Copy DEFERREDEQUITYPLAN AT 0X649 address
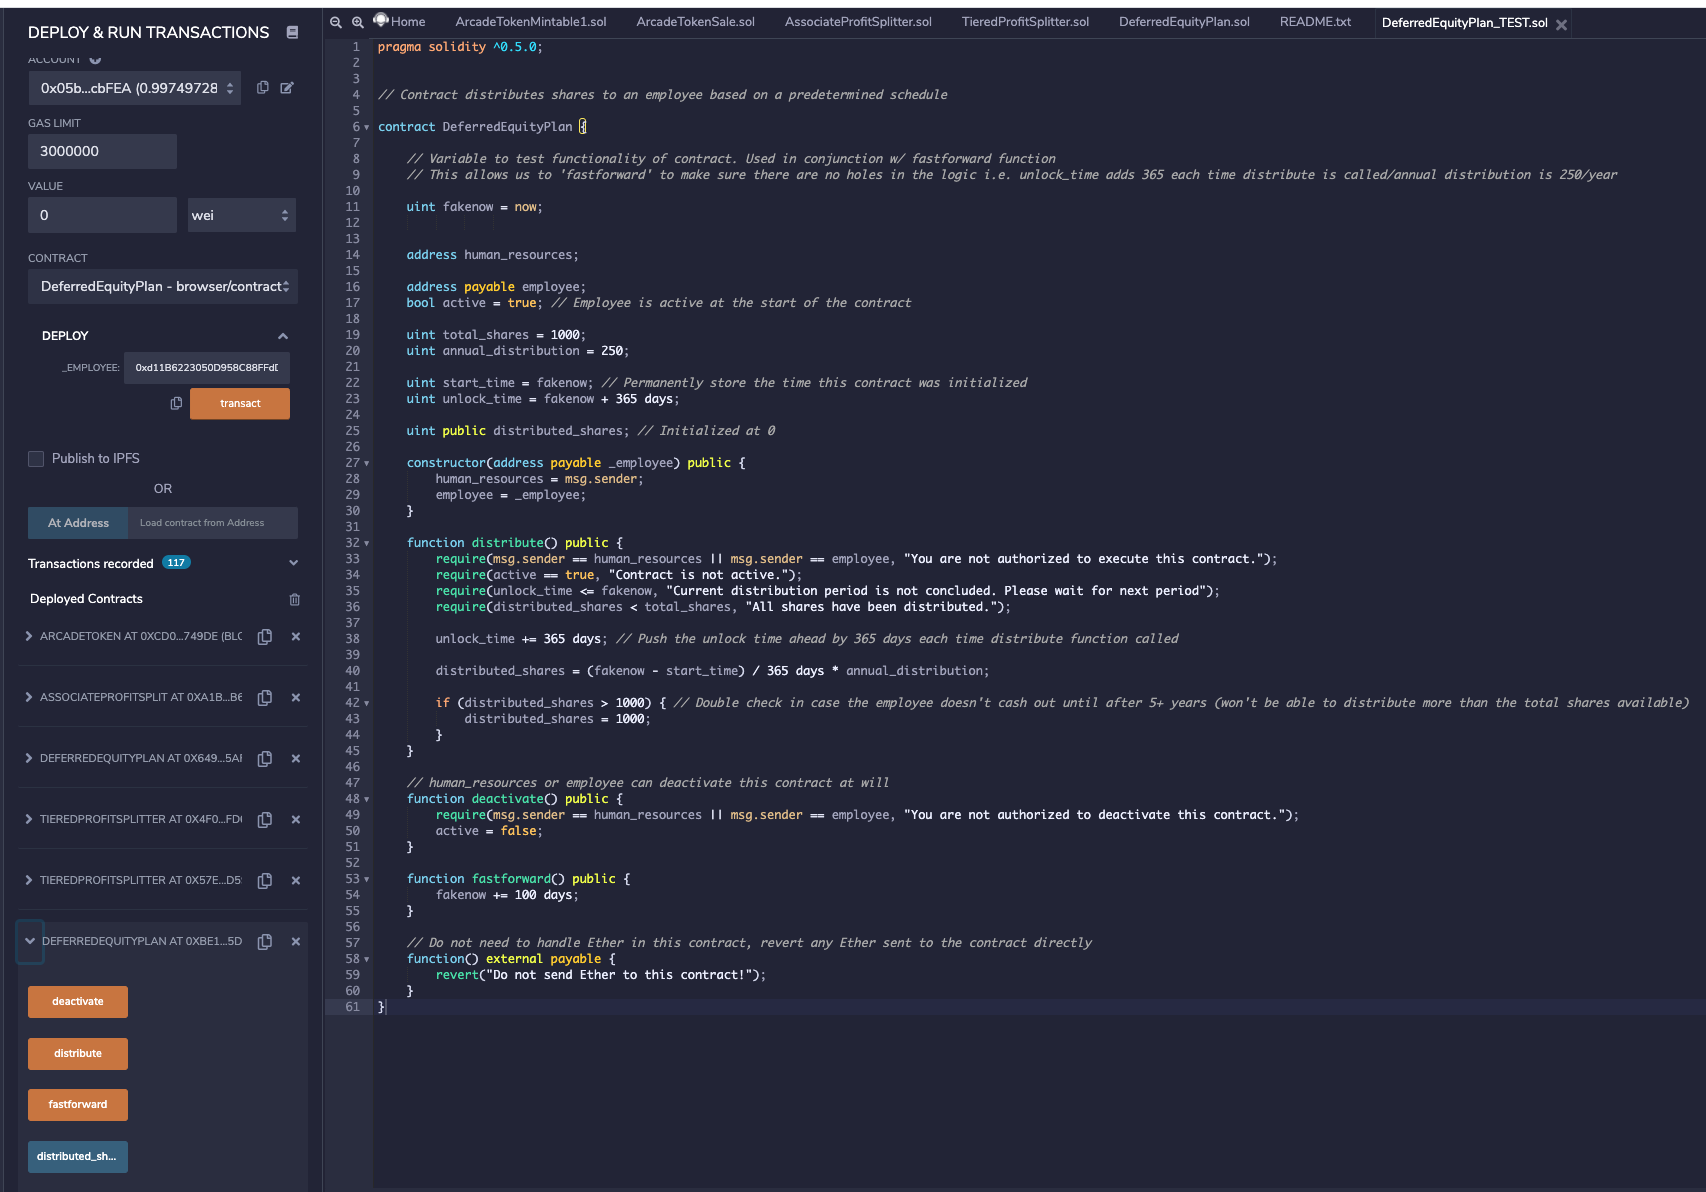 [x=265, y=759]
